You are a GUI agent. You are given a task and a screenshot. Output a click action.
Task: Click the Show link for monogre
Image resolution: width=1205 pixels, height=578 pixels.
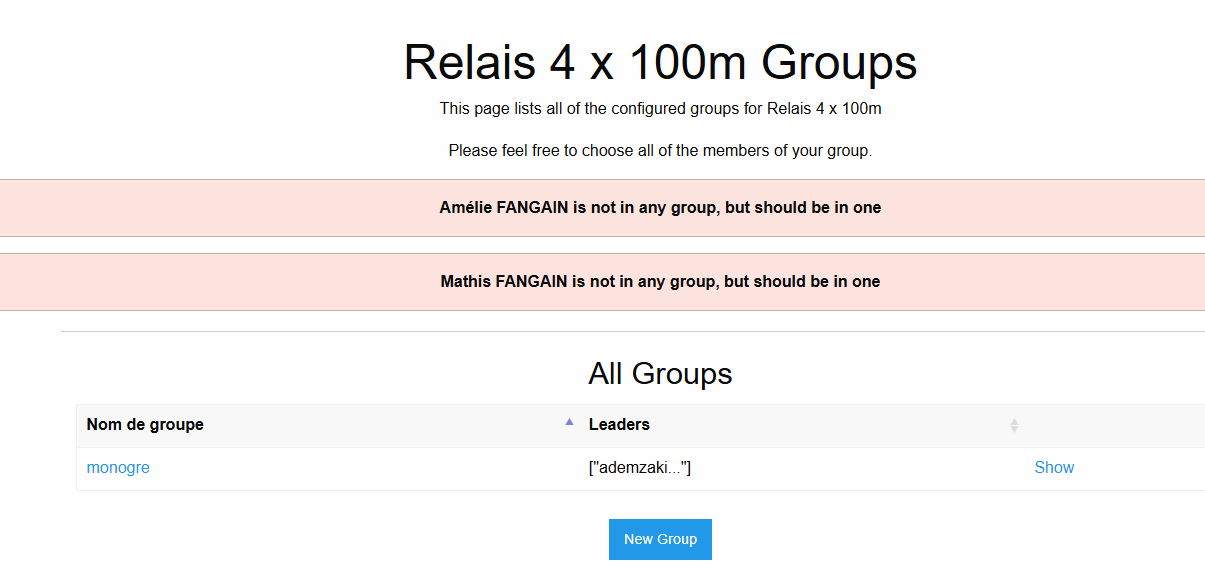point(1054,468)
